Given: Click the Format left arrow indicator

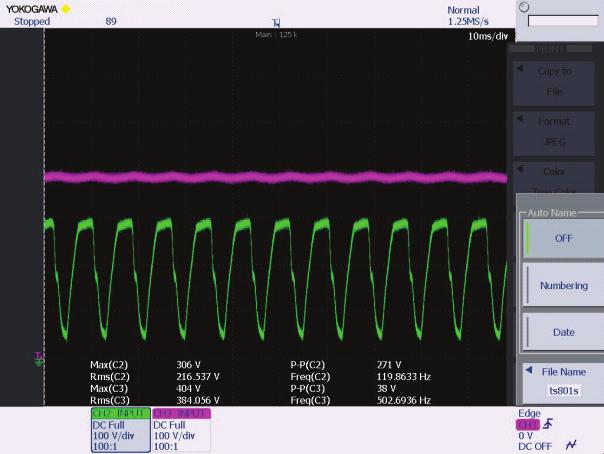Looking at the screenshot, I should pyautogui.click(x=520, y=119).
